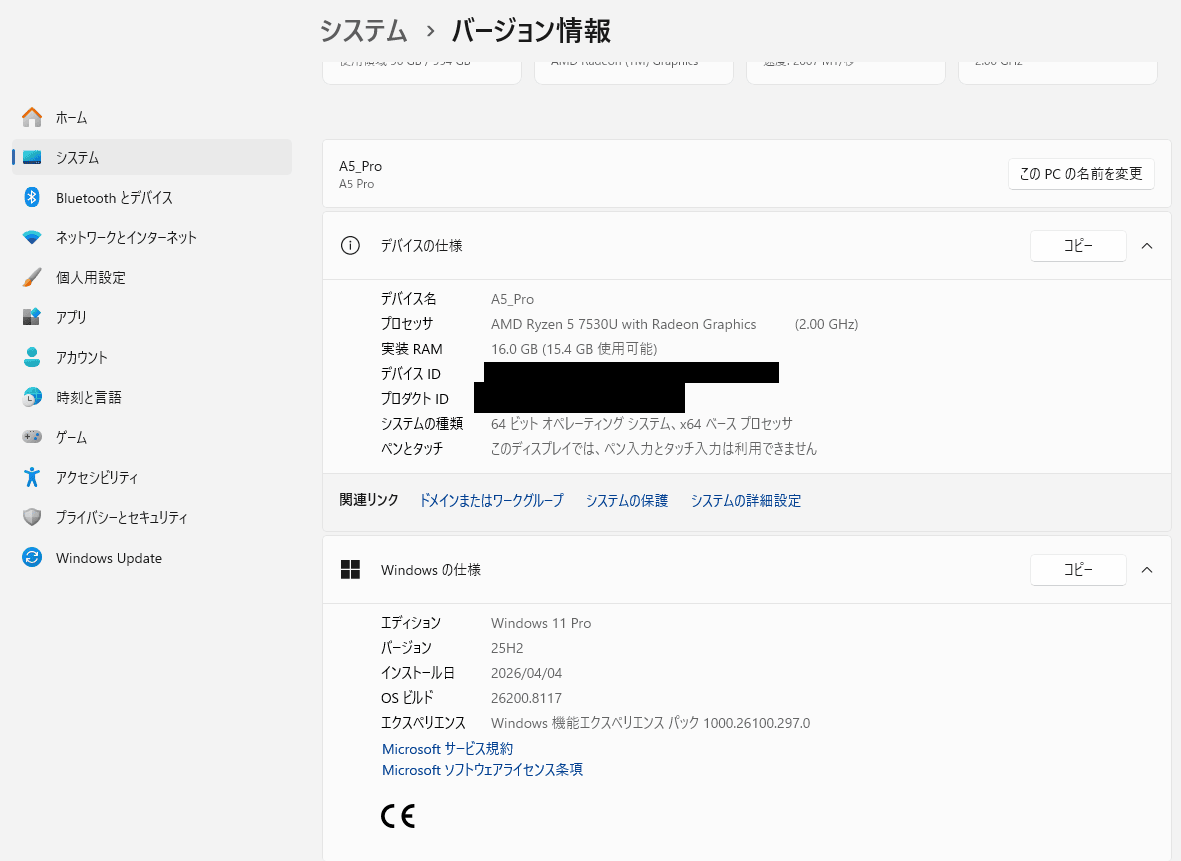Open the システムの保護 link
This screenshot has height=861, width=1181.
626,500
